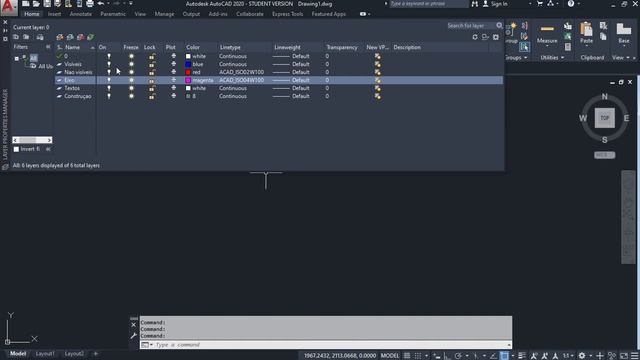This screenshot has height=360, width=640.
Task: Click the Search for layer field
Action: pyautogui.click(x=471, y=26)
